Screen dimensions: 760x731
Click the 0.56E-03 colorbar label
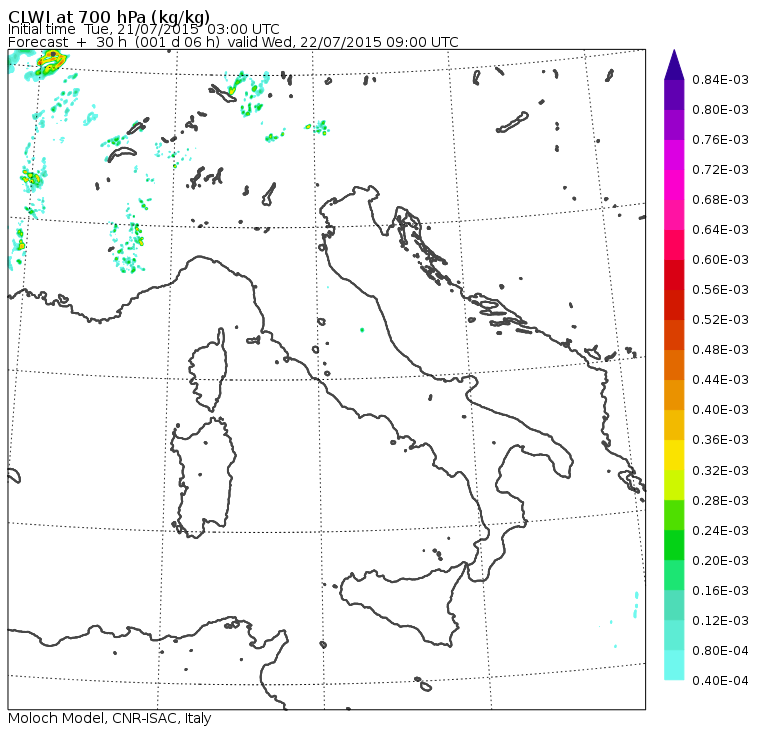(x=720, y=290)
